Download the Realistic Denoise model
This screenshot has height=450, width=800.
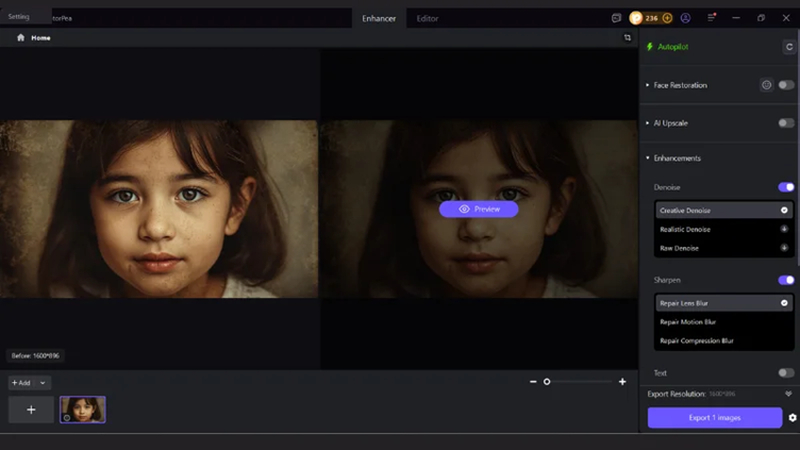(784, 229)
